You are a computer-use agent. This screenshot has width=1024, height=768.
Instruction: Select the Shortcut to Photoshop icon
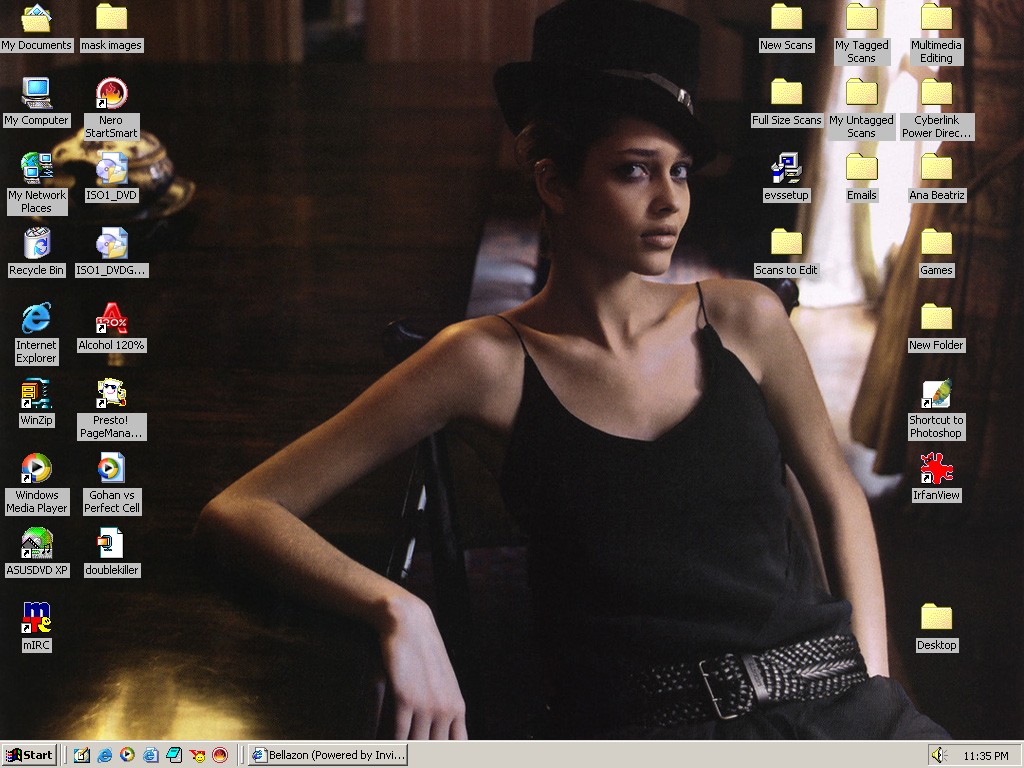coord(936,394)
